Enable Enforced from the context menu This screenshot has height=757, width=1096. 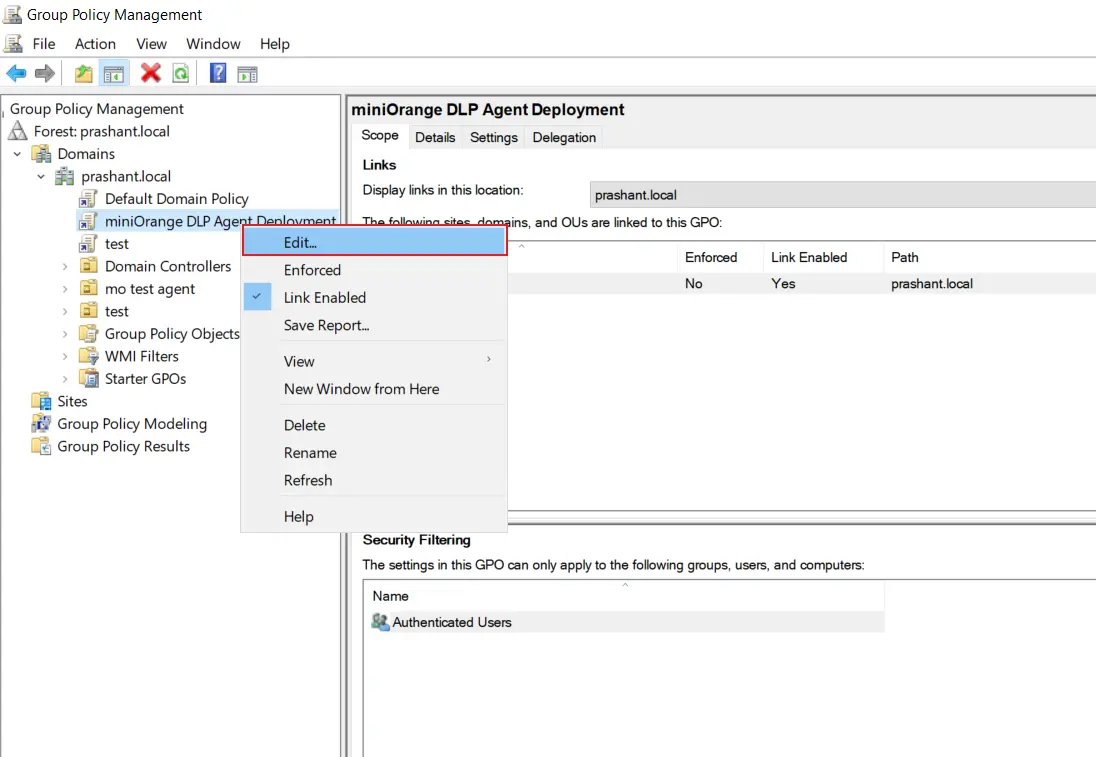coord(312,270)
